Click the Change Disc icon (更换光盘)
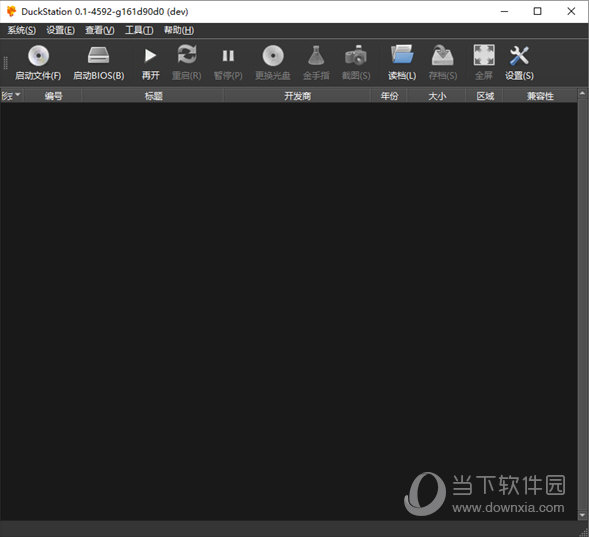The image size is (589, 537). [273, 56]
